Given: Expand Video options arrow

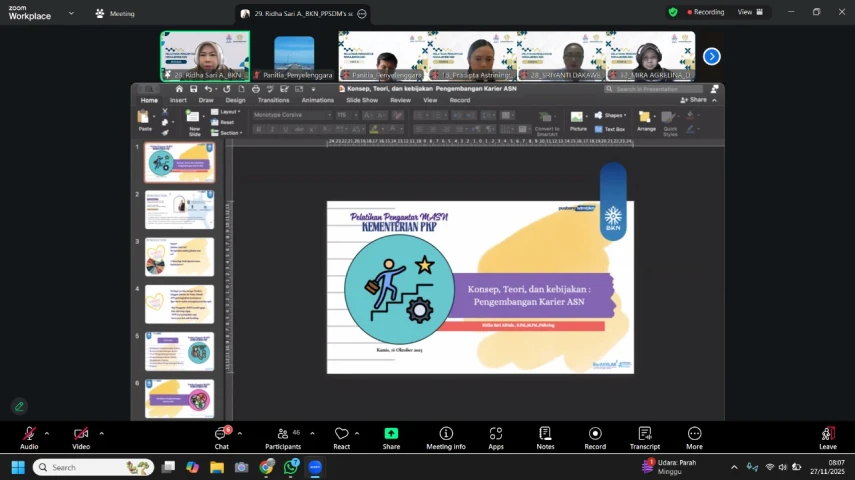Looking at the screenshot, I should coord(101,434).
